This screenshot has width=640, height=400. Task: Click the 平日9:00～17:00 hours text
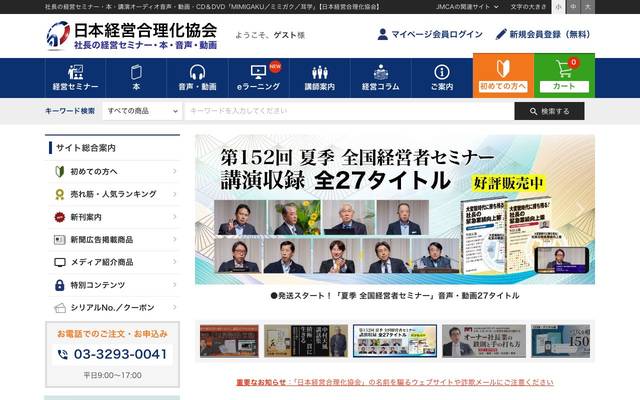112,376
